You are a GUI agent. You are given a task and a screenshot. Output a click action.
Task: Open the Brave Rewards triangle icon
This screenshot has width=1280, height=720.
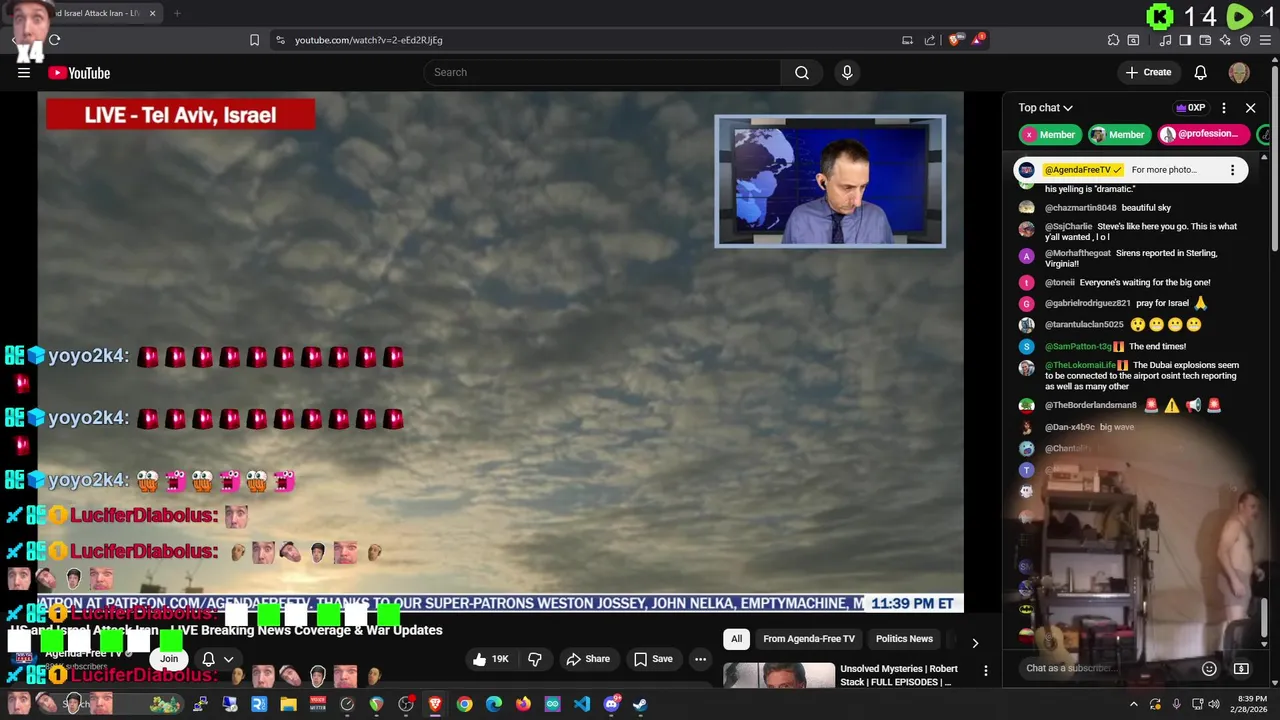point(978,40)
